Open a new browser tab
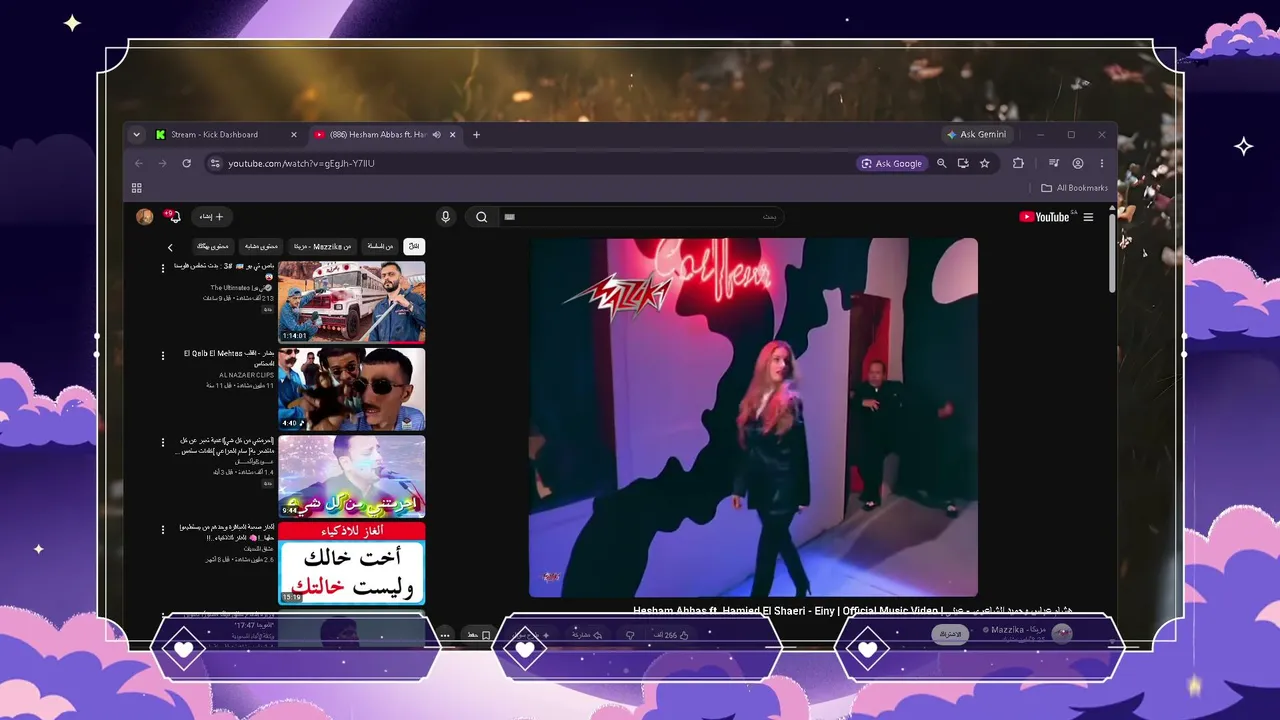 pyautogui.click(x=476, y=135)
